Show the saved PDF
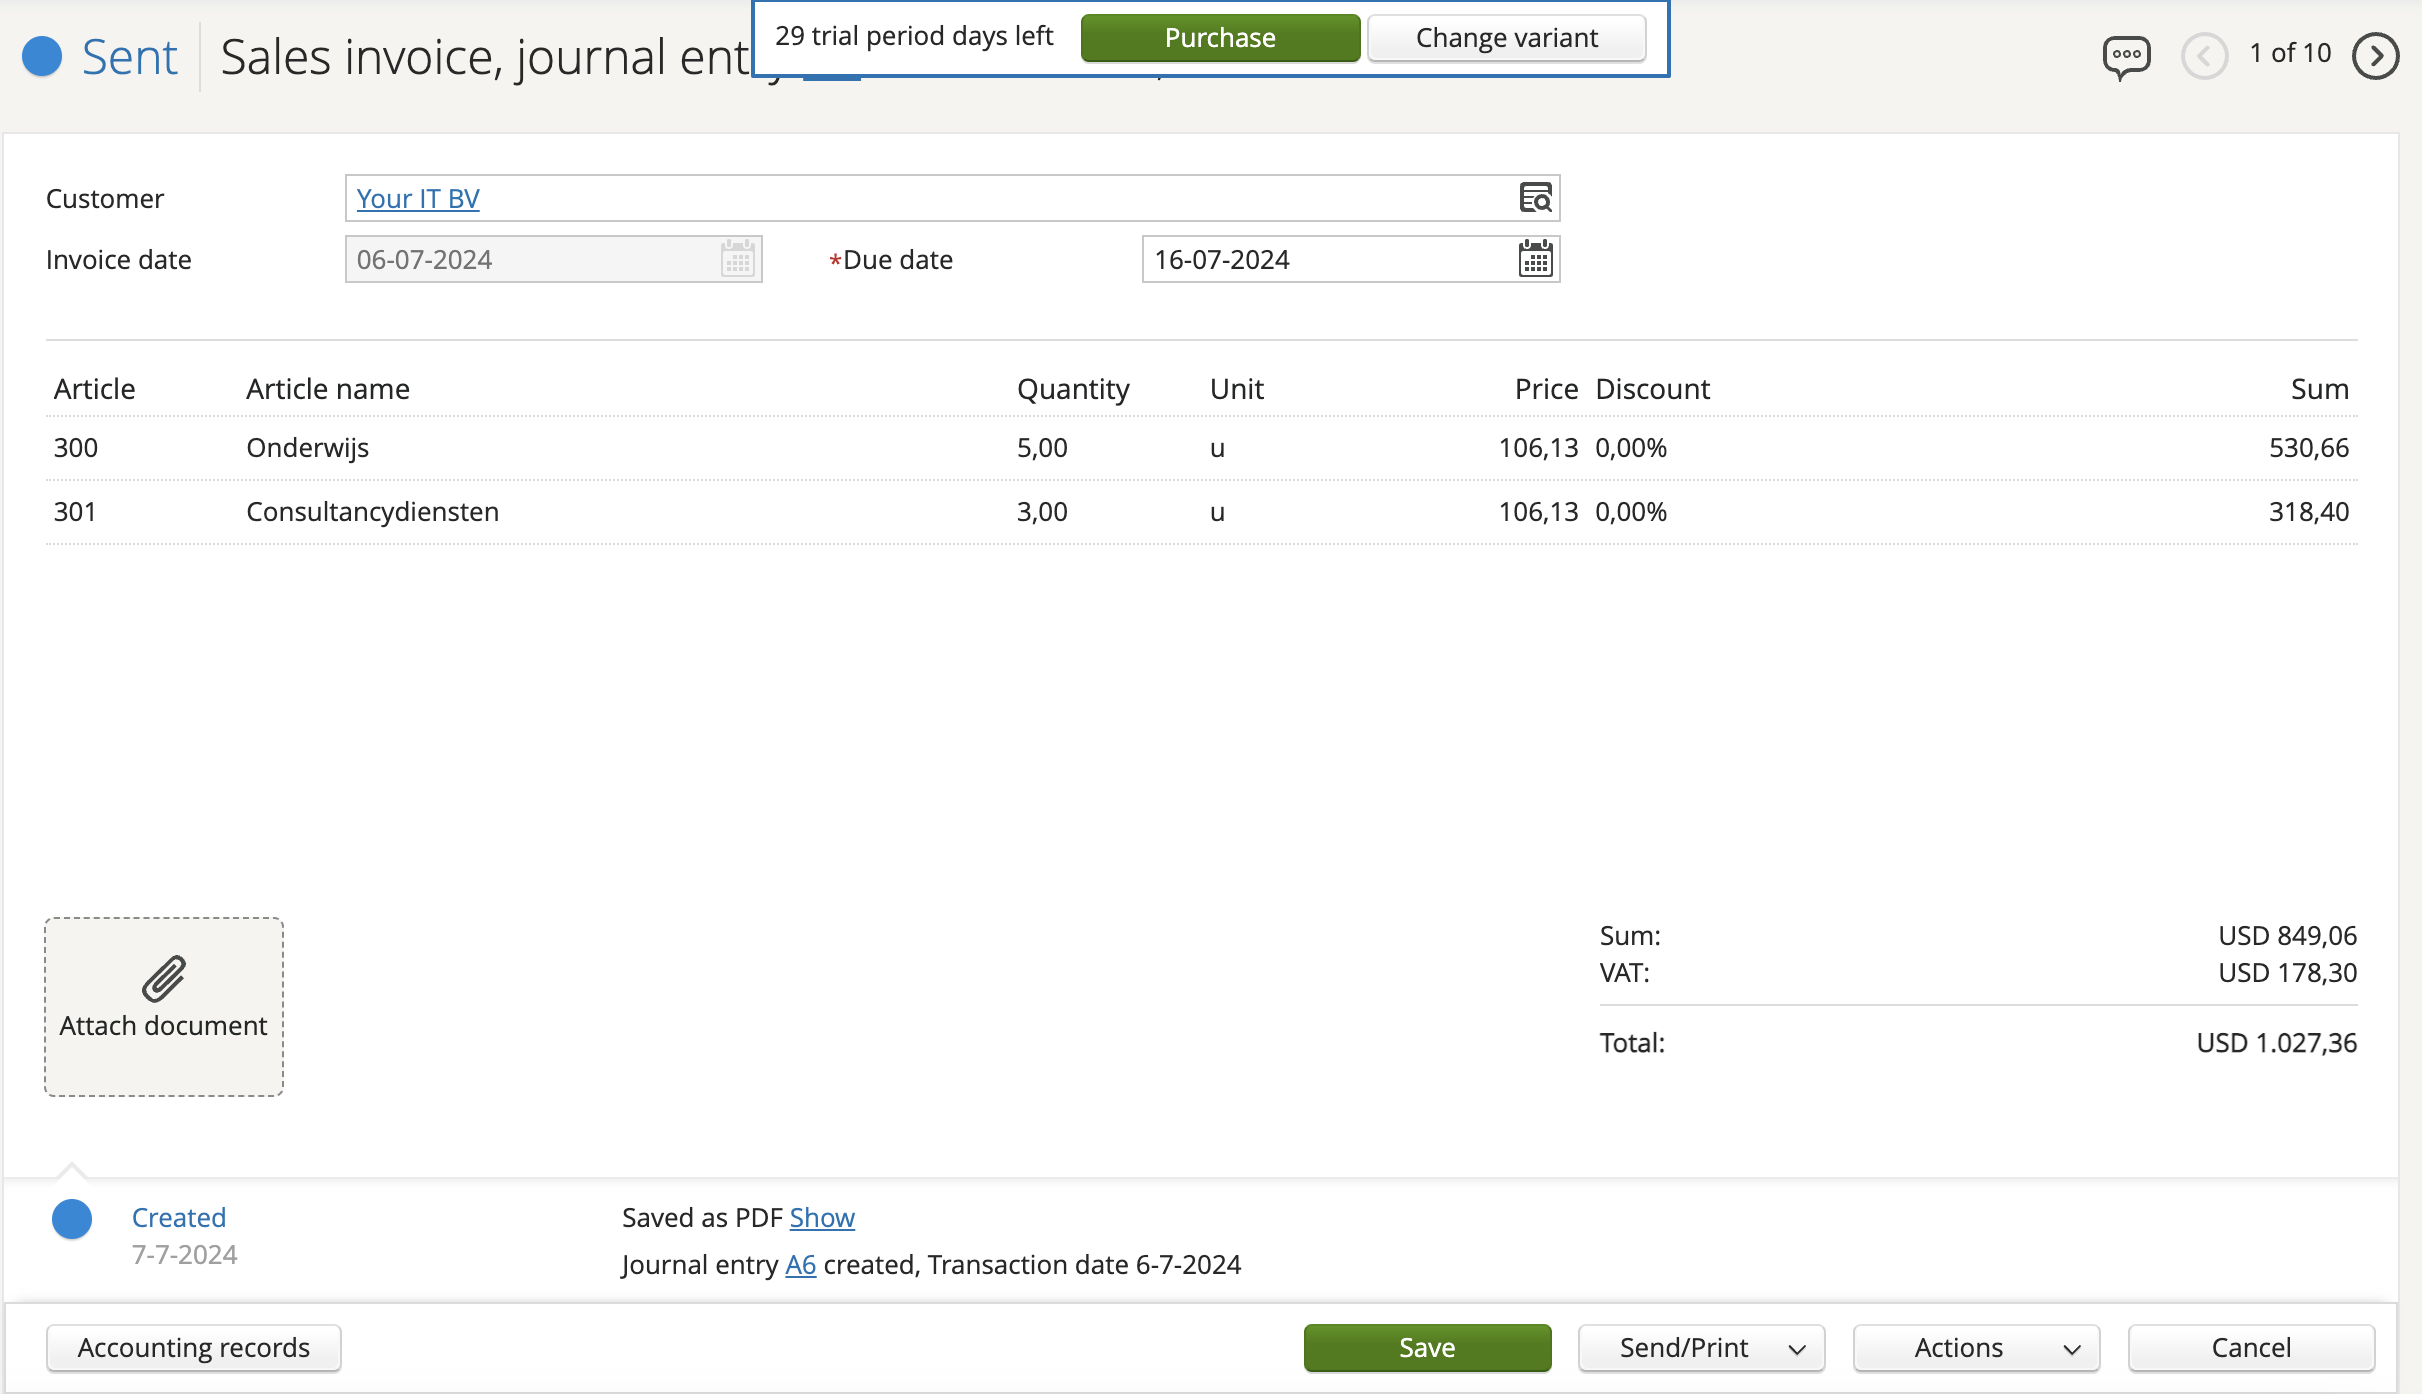Viewport: 2422px width, 1394px height. click(821, 1217)
